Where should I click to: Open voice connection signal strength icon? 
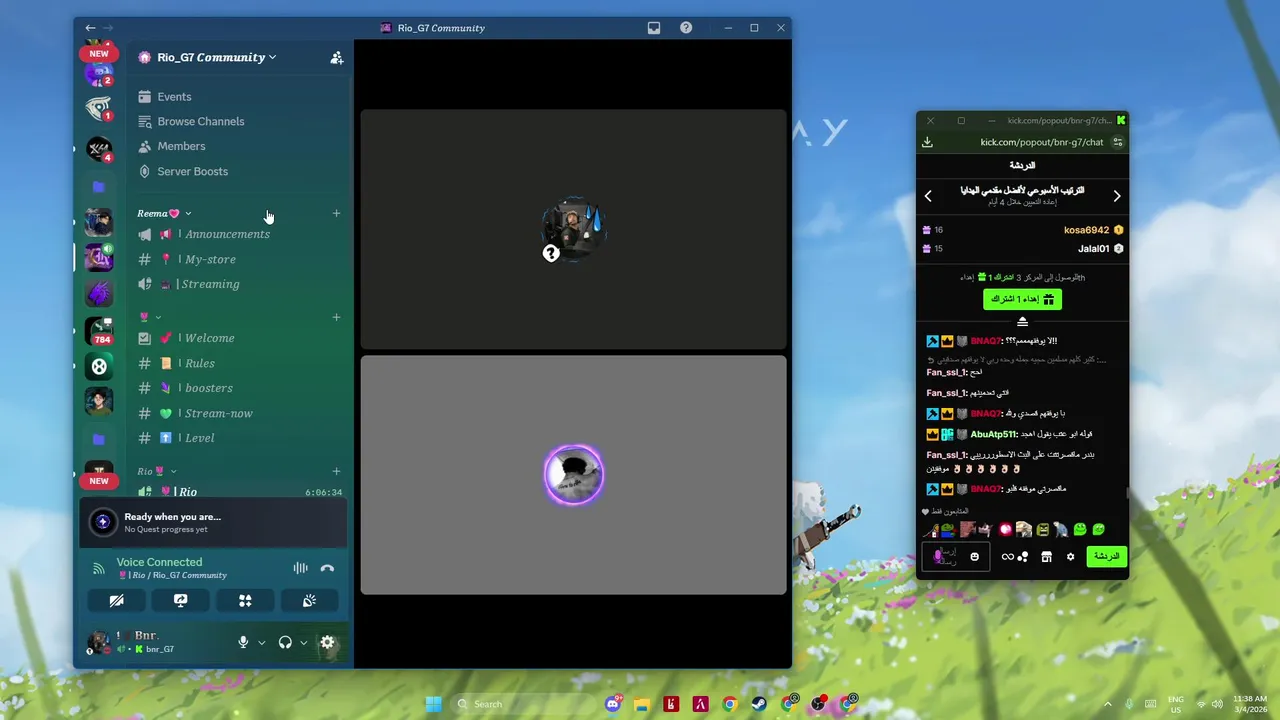click(98, 568)
